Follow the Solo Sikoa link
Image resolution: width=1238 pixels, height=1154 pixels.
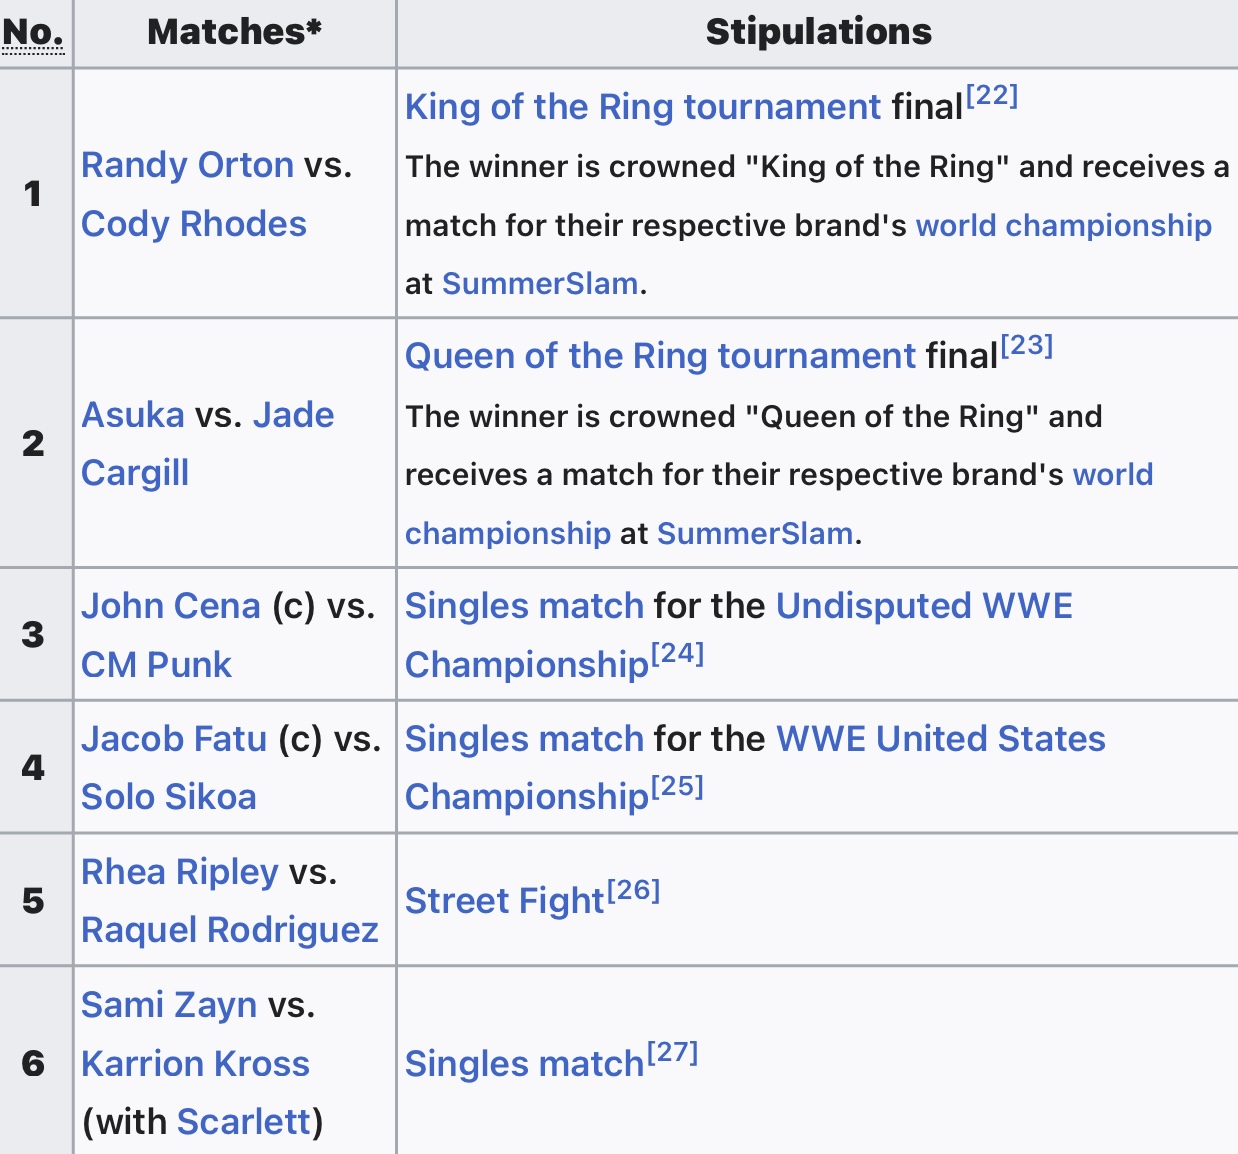click(x=169, y=797)
